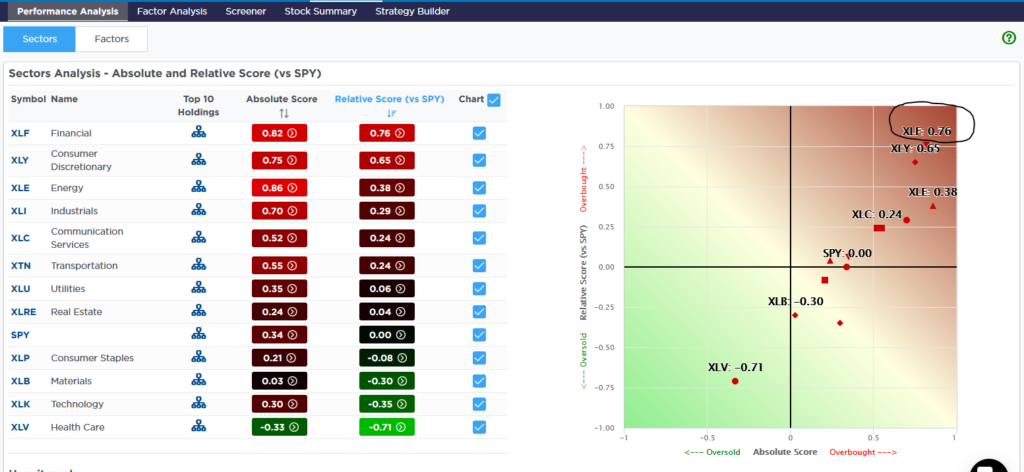The width and height of the screenshot is (1024, 472).
Task: Sort by Absolute Score column arrows
Action: coord(283,113)
